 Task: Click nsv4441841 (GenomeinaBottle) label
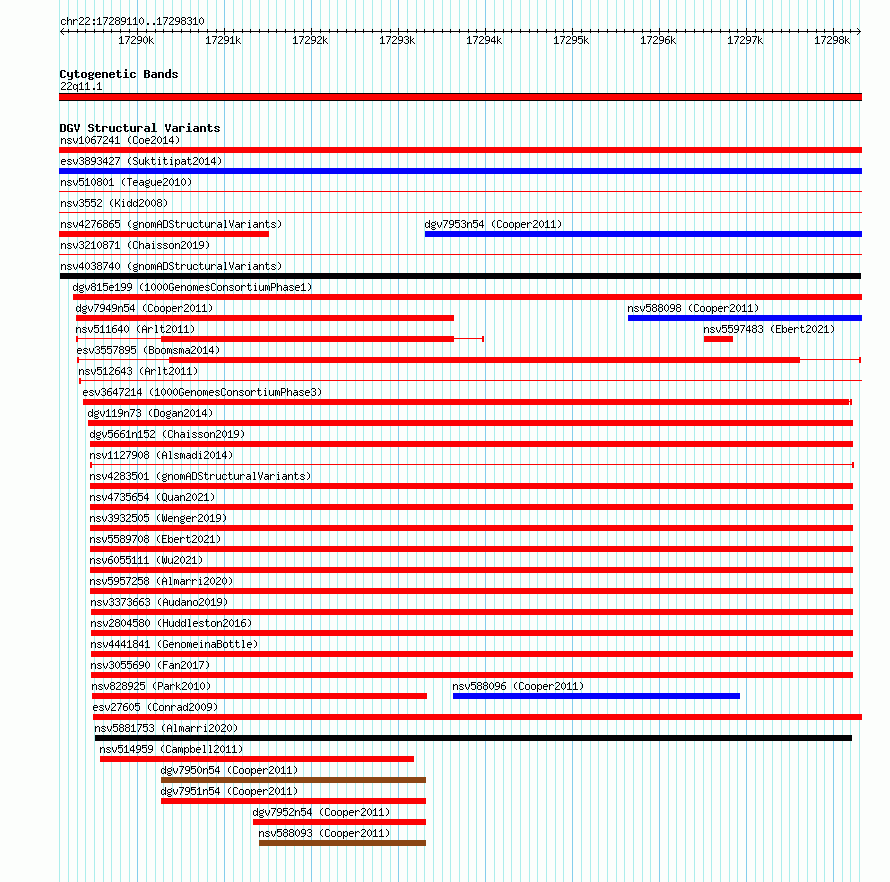(174, 644)
